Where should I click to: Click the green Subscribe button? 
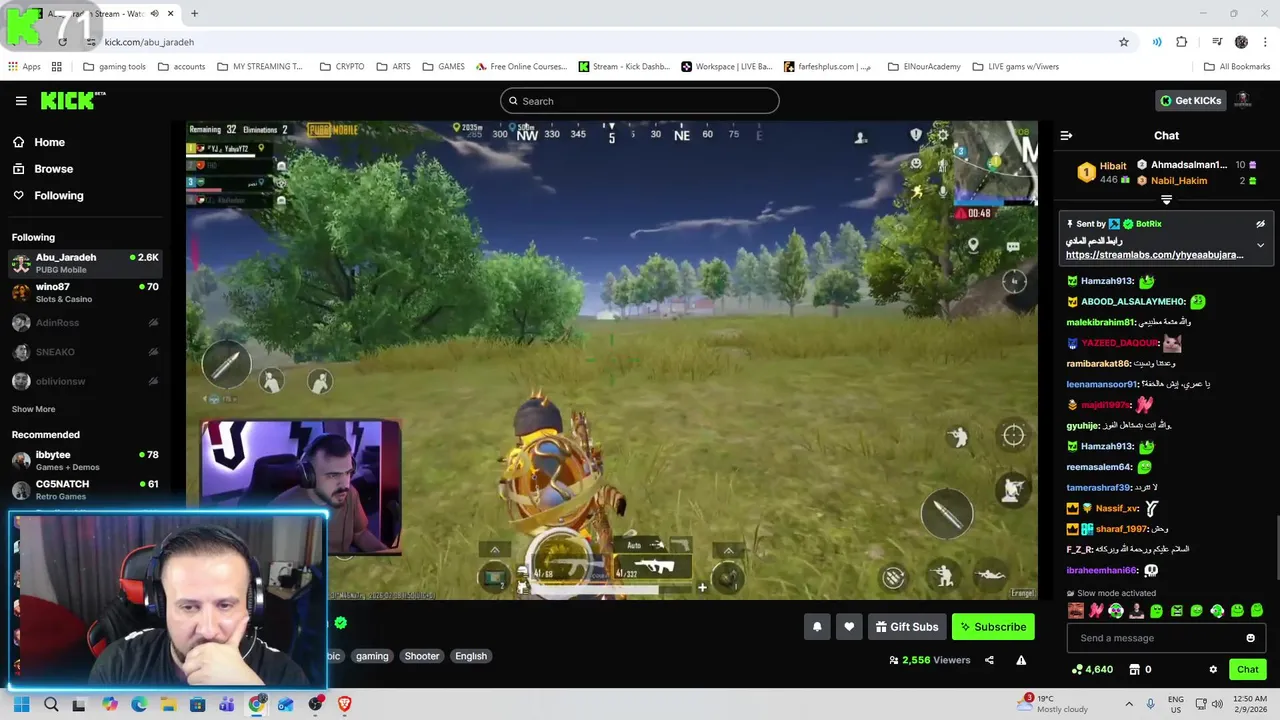(993, 627)
